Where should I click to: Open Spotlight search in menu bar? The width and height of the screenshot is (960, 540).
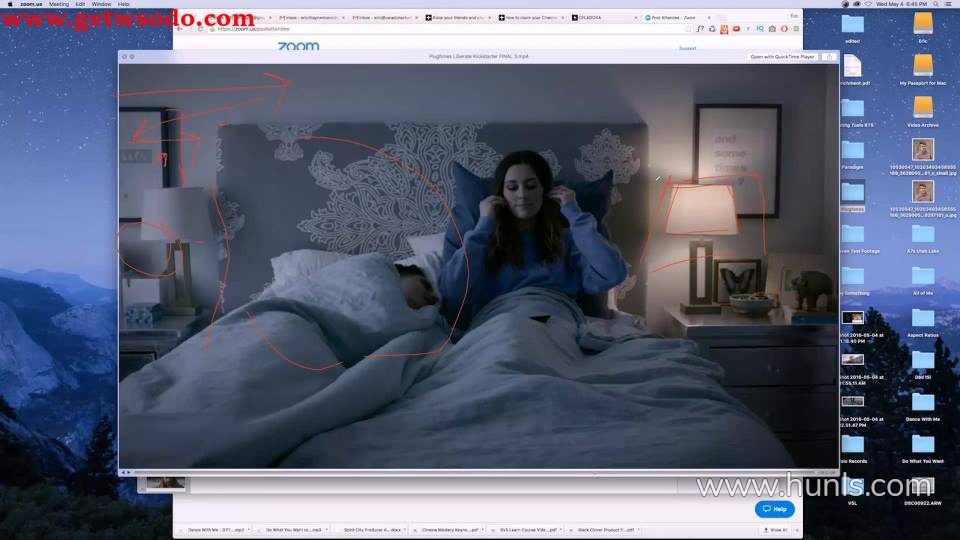[936, 4]
